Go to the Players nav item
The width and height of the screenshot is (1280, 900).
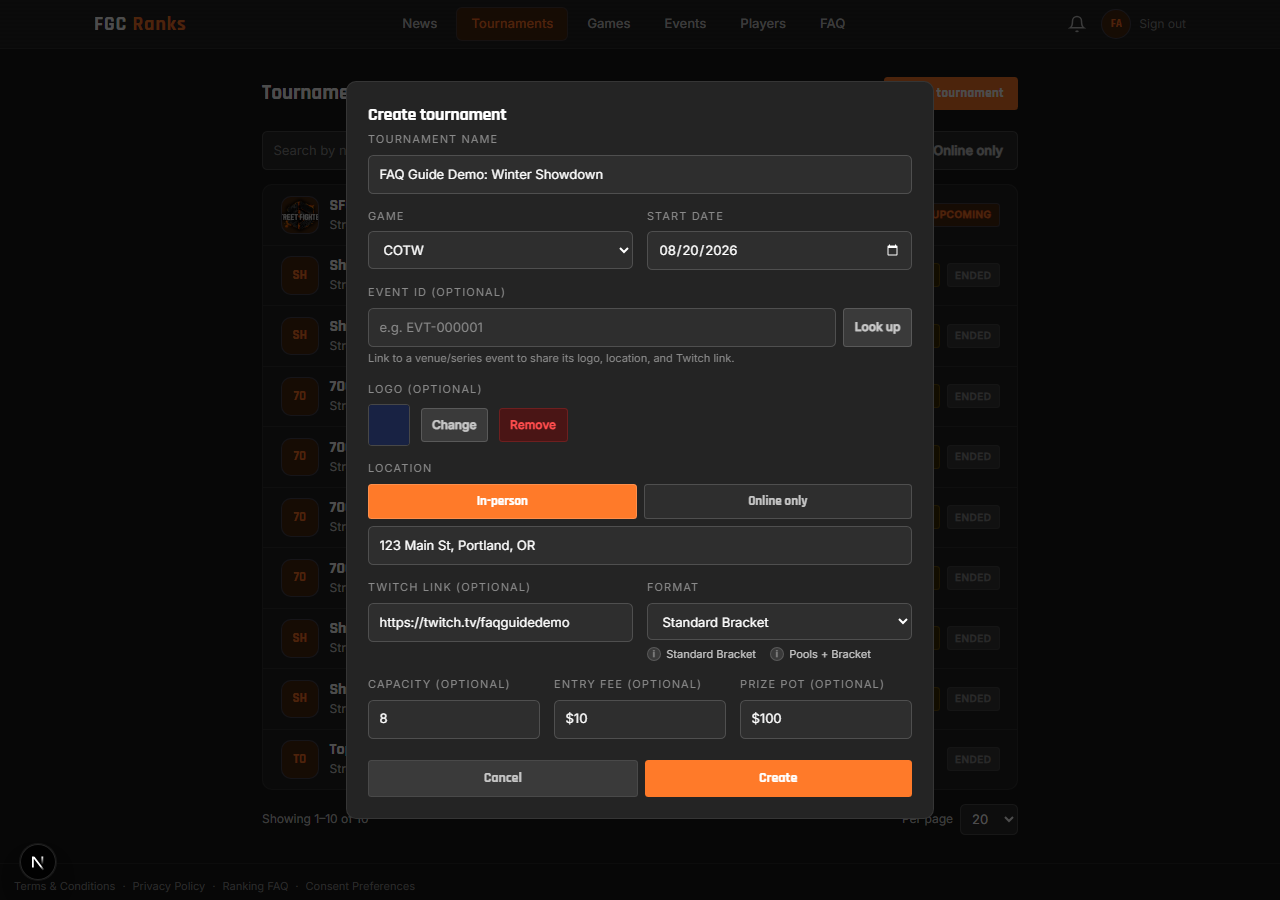763,24
